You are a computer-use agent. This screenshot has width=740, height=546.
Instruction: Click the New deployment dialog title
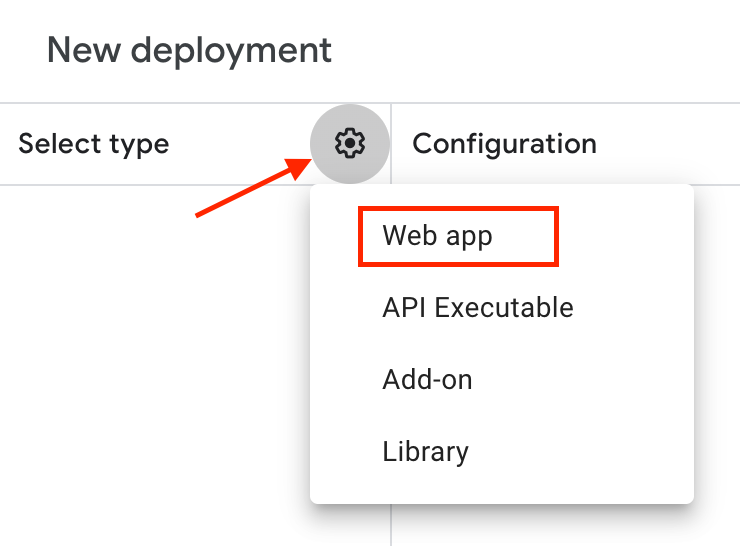189,49
